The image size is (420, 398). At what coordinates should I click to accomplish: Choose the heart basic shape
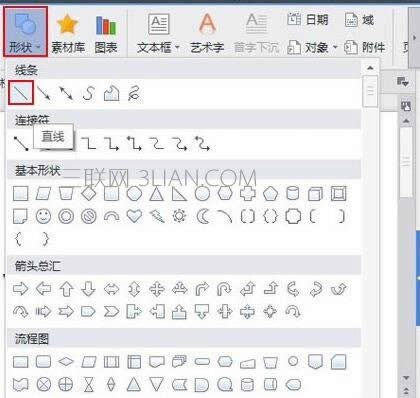134,216
